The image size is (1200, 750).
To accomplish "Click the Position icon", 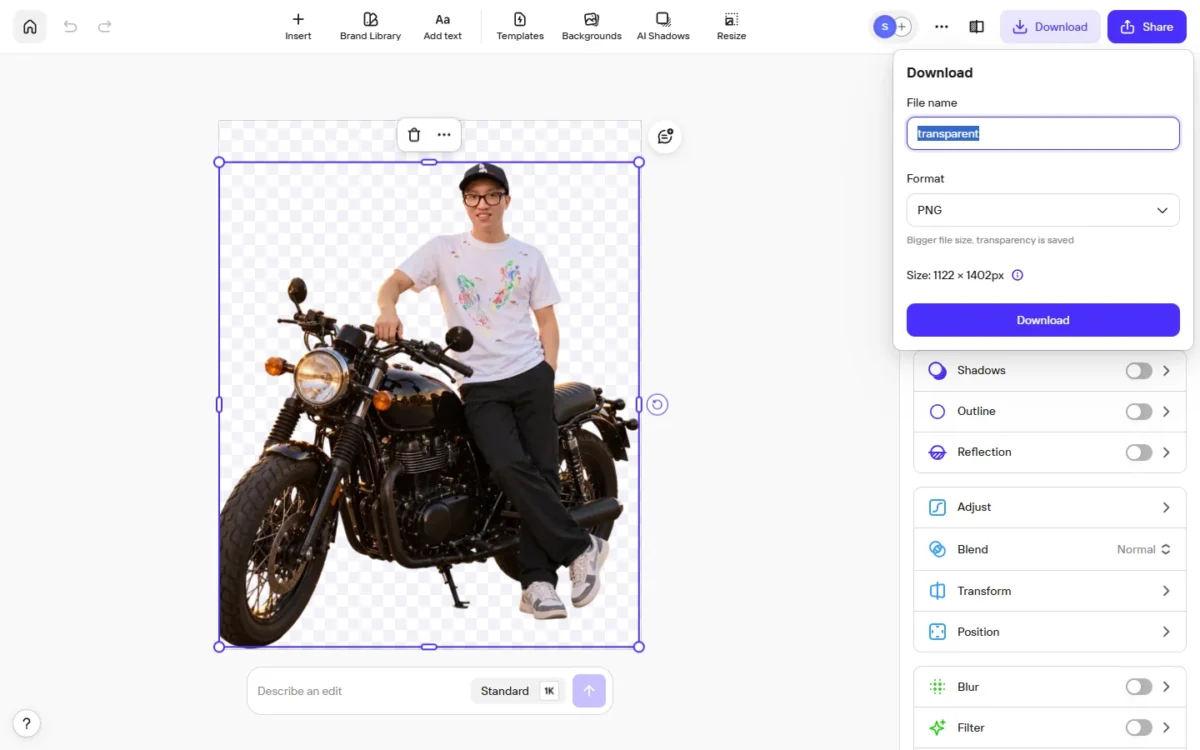I will [937, 632].
